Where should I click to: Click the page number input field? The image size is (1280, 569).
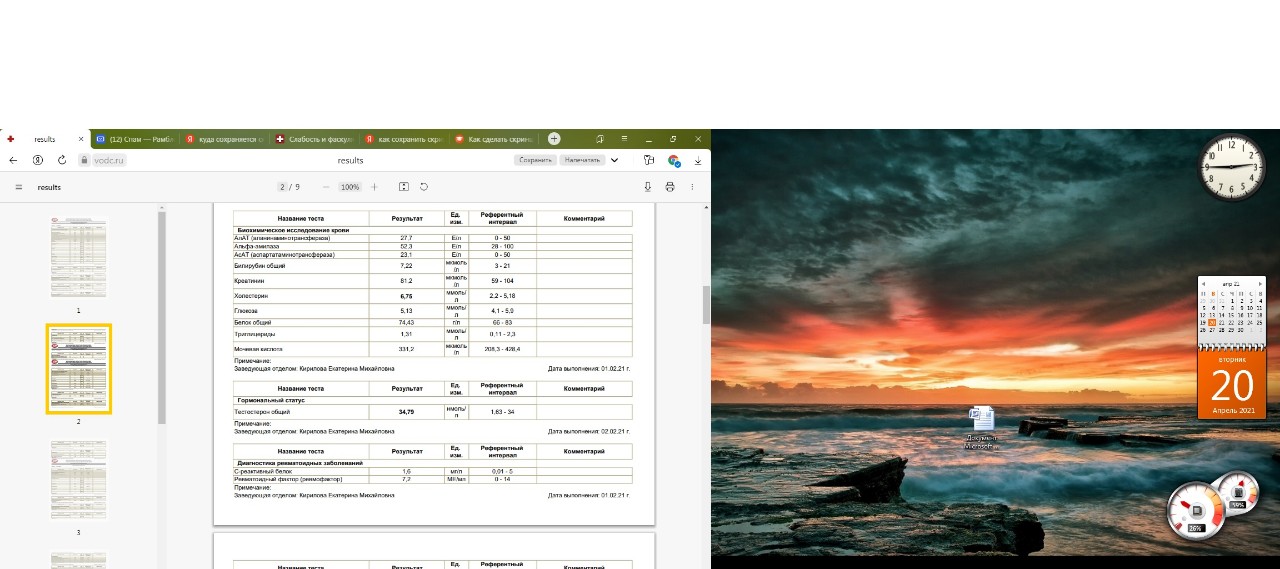click(x=284, y=187)
